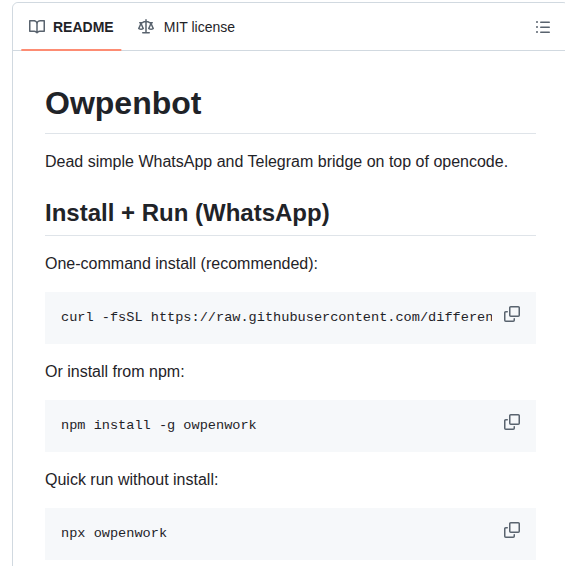Click the curl -fsSL command text
The image size is (565, 566).
click(277, 317)
